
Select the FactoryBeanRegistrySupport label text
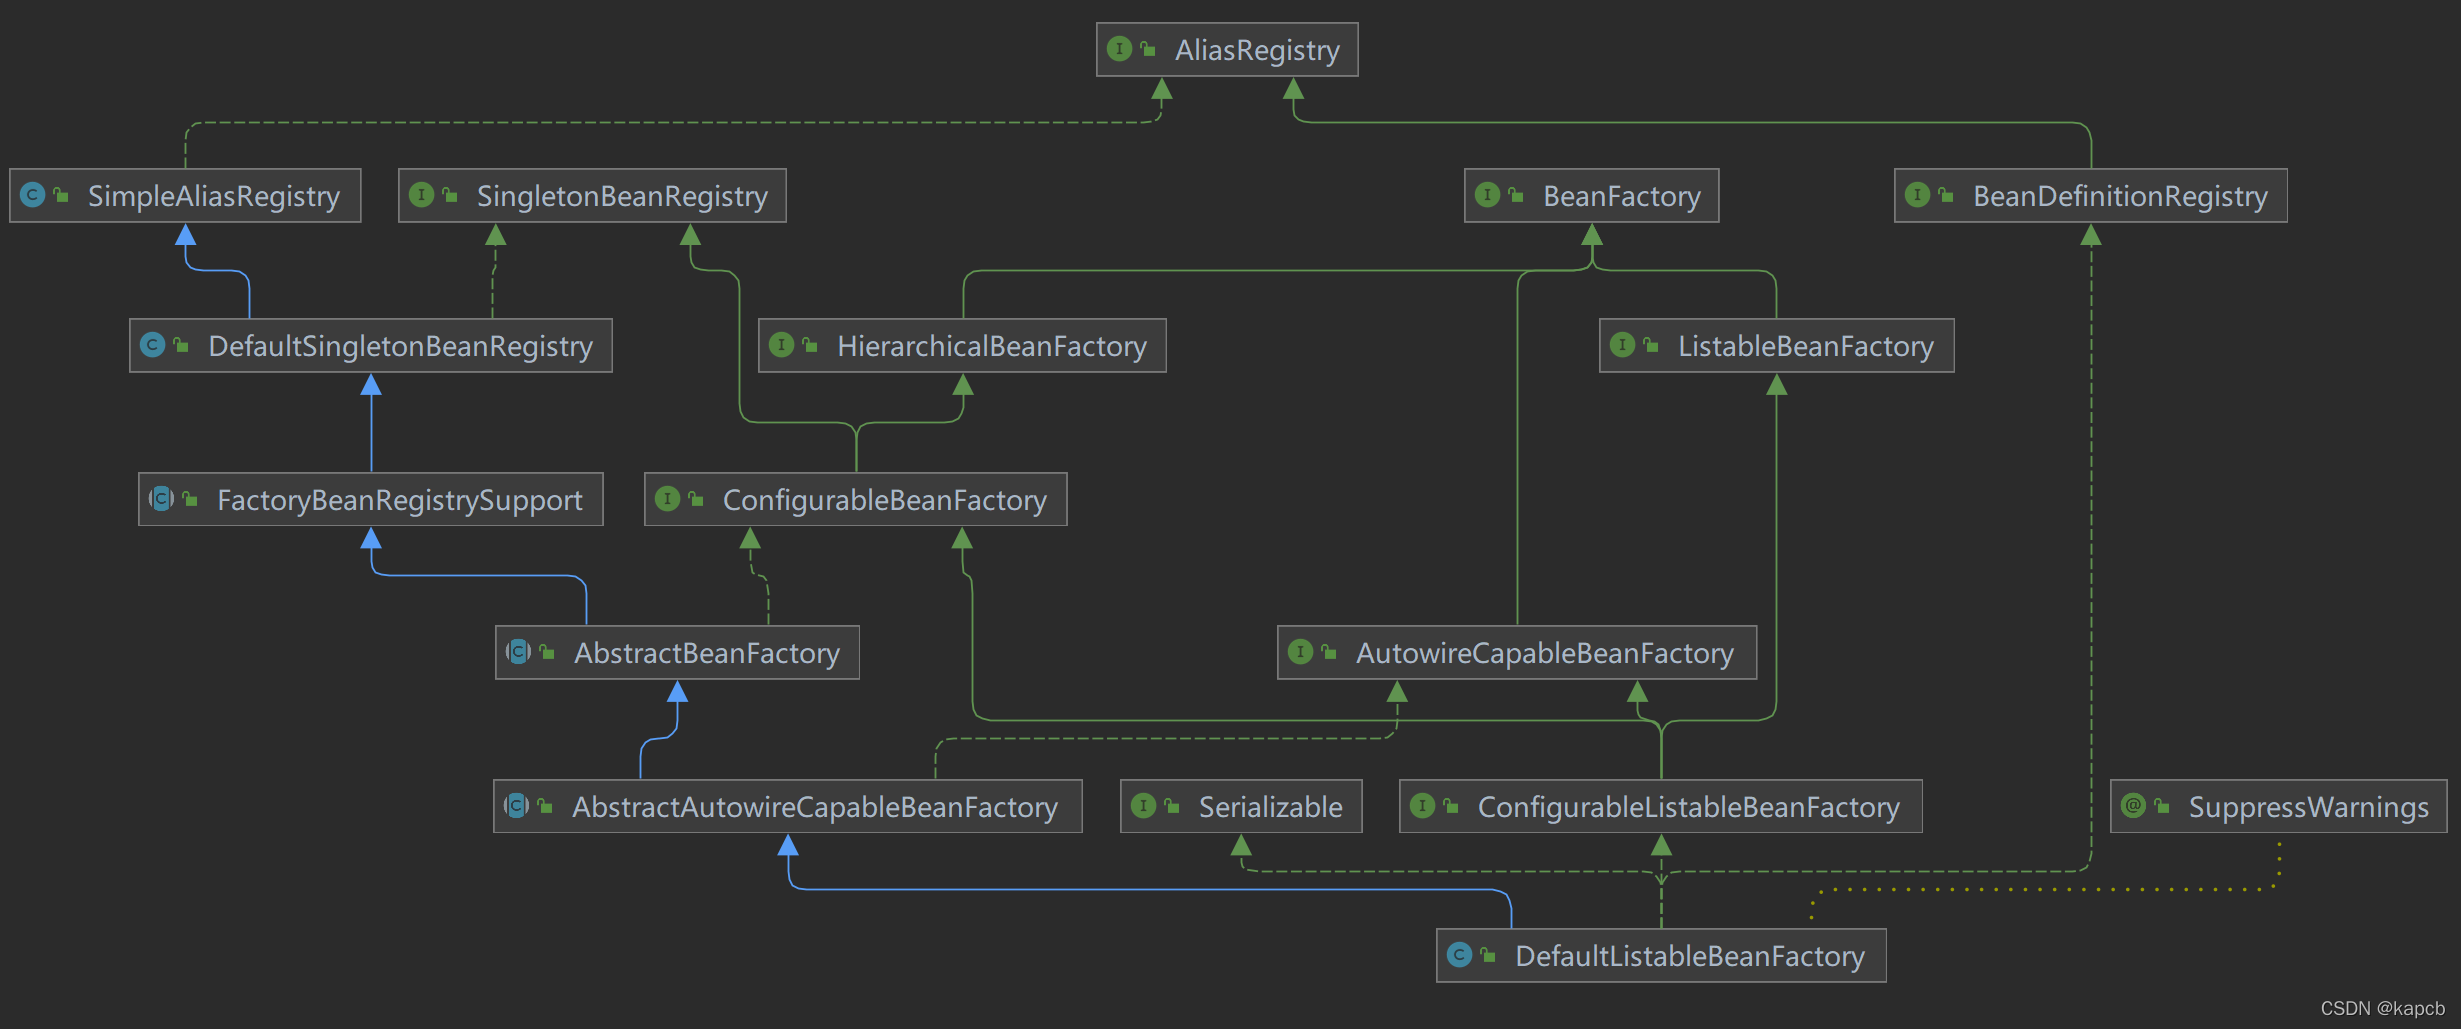pos(400,500)
